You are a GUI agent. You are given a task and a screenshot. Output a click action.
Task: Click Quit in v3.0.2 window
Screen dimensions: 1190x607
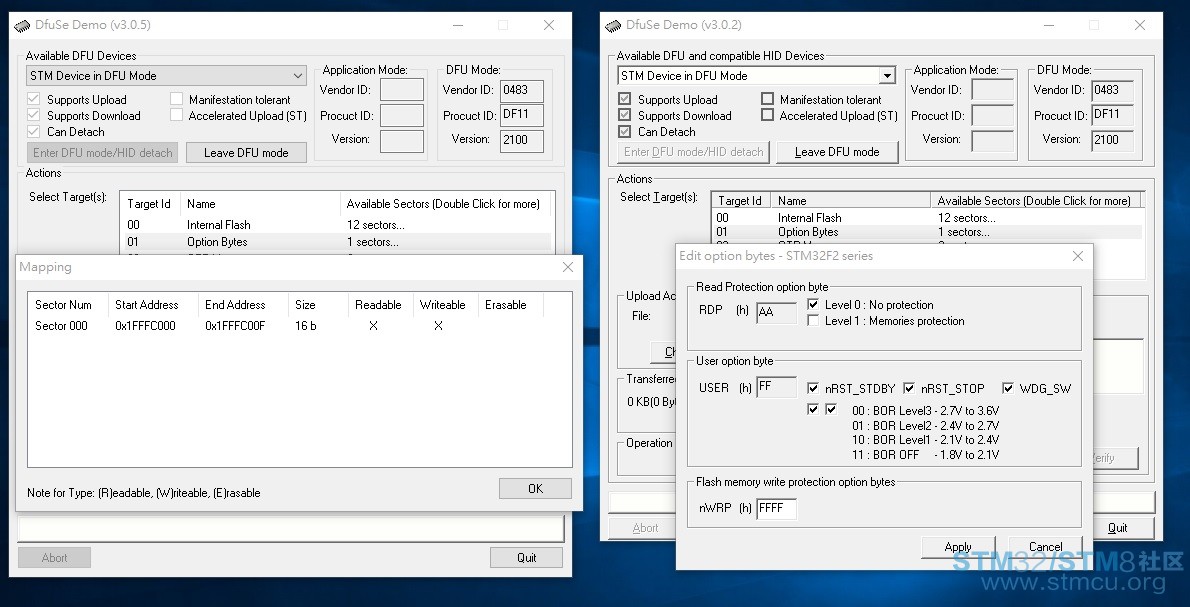click(1117, 528)
